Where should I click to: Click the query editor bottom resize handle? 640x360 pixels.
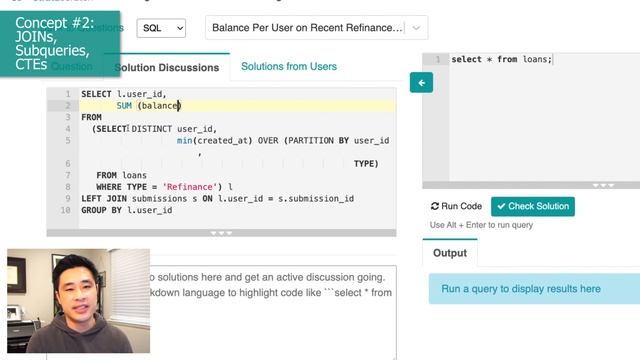(x=602, y=185)
